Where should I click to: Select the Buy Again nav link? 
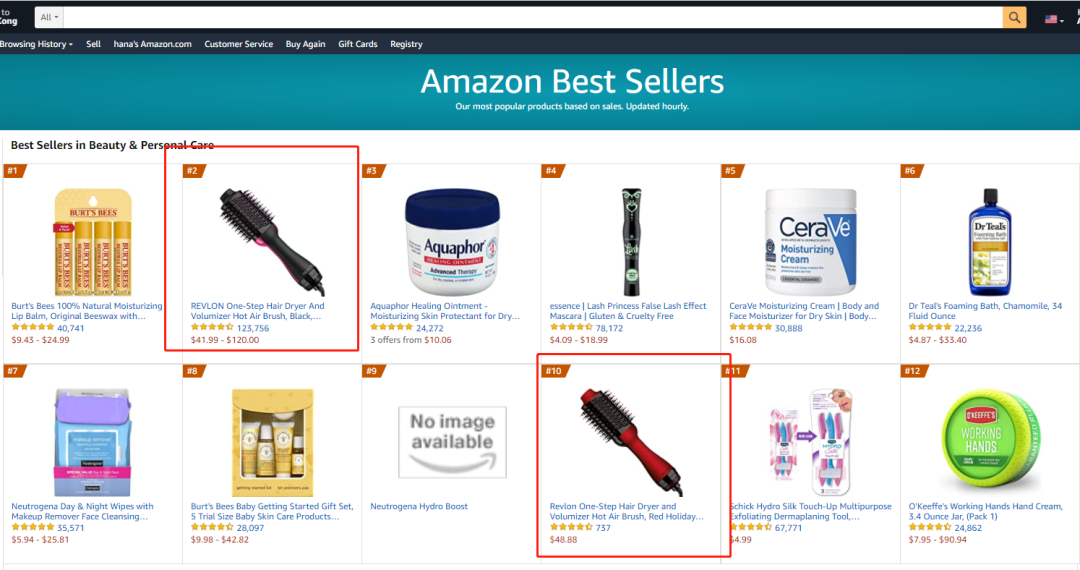point(305,44)
